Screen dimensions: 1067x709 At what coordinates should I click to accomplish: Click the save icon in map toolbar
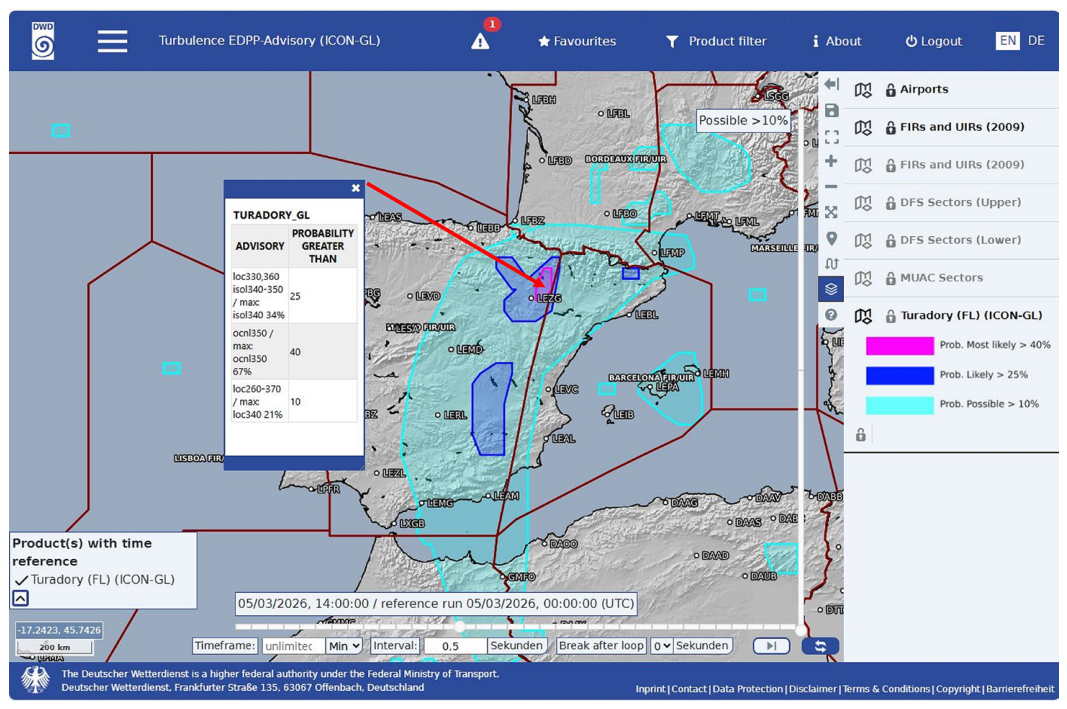831,110
